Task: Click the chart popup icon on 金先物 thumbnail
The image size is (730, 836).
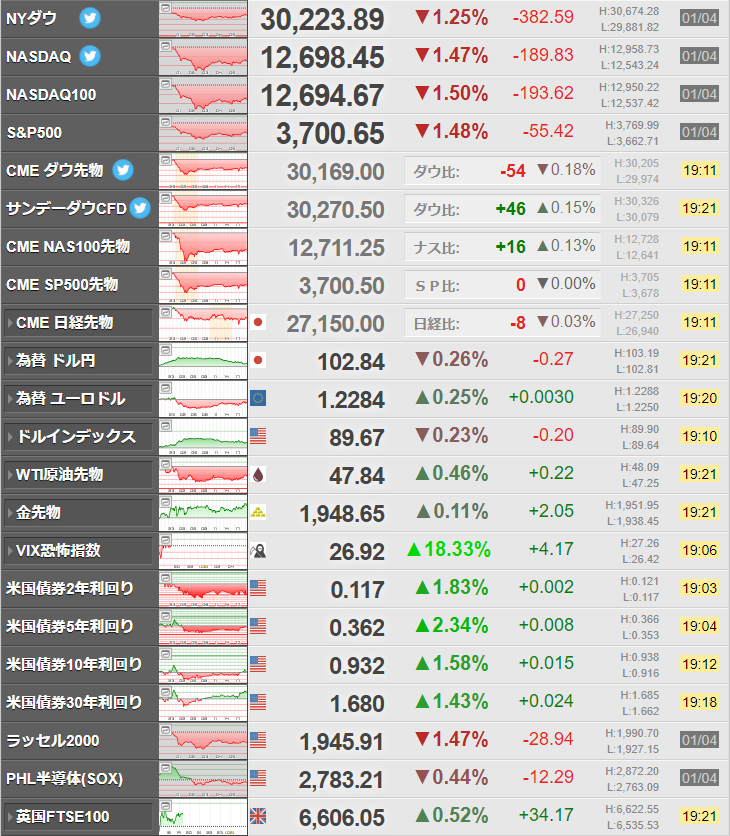Action: tap(166, 502)
